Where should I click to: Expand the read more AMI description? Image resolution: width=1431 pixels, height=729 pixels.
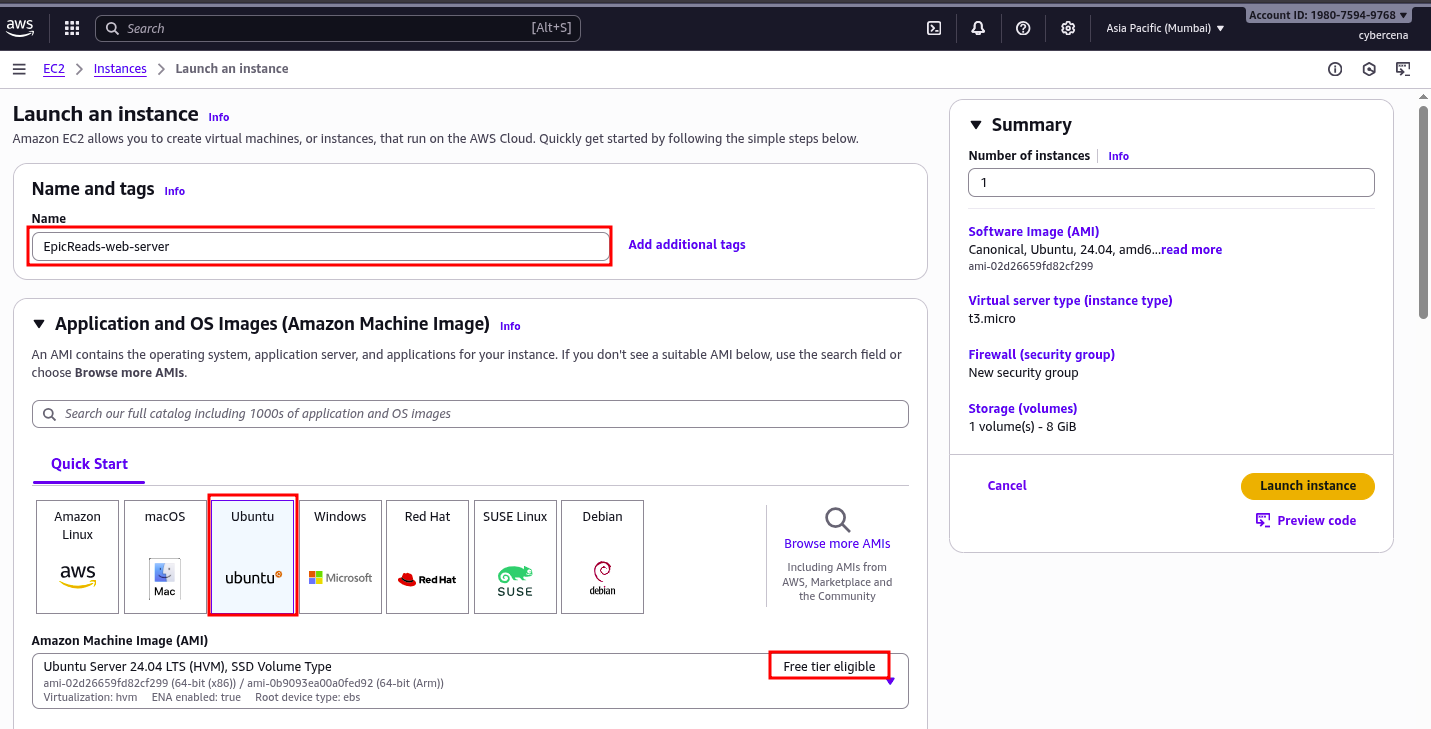point(1191,250)
